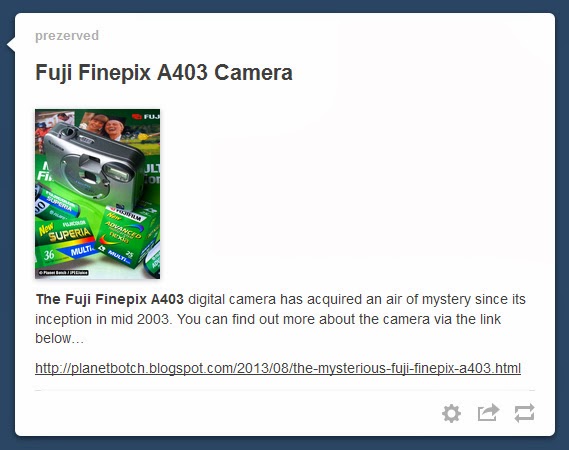This screenshot has width=569, height=450.
Task: Click the post's left speech-bubble pointer
Action: [x=11, y=44]
